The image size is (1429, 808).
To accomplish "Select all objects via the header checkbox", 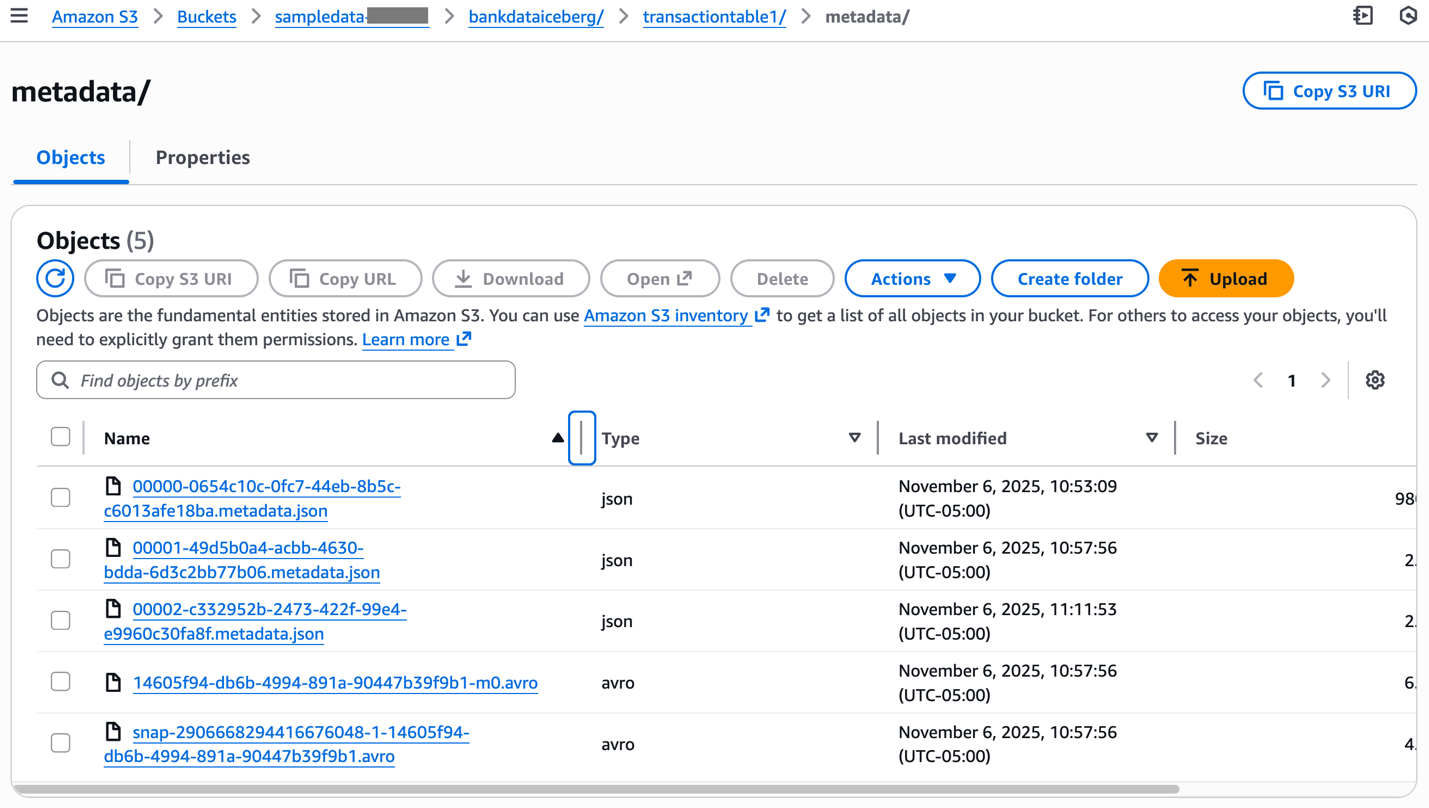I will click(60, 436).
